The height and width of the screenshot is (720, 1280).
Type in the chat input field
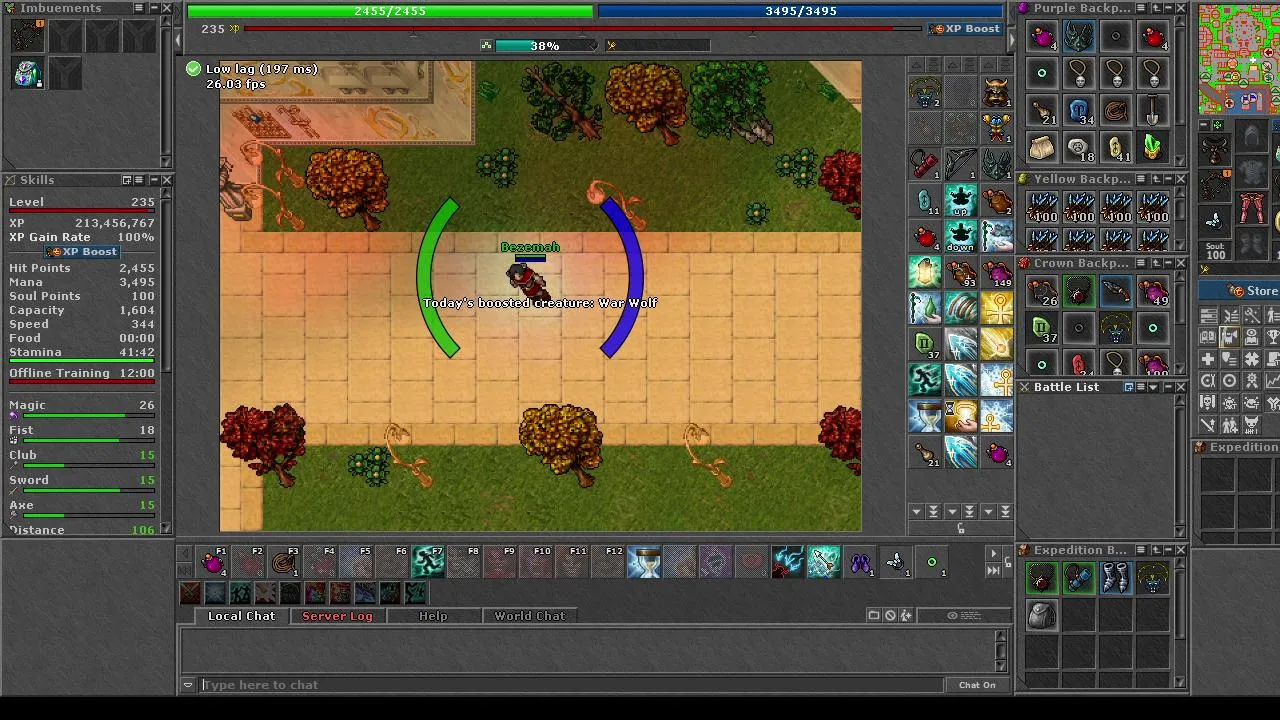[571, 685]
